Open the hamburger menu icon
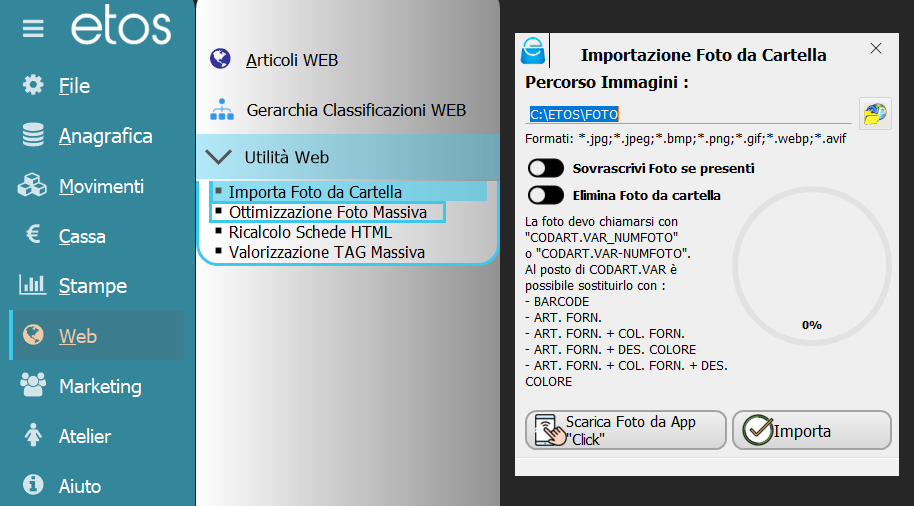Image resolution: width=914 pixels, height=506 pixels. 33,28
